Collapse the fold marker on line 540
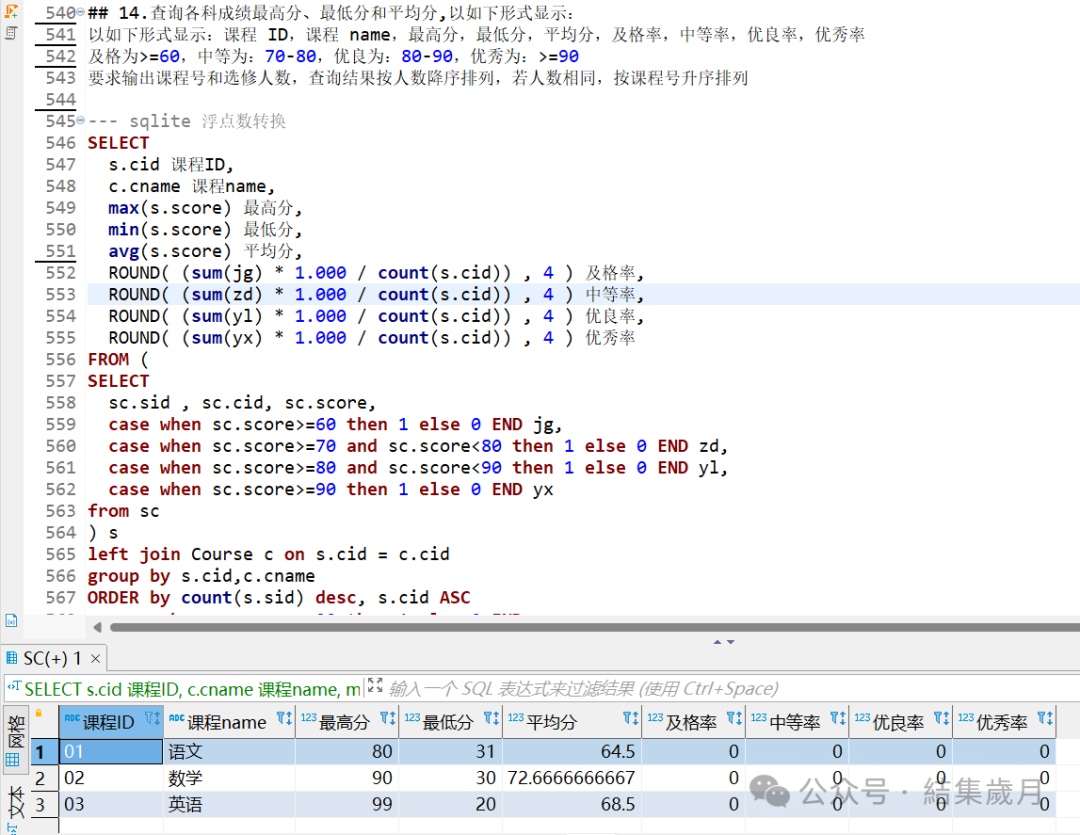Screen dimensions: 1080x835 click(x=81, y=12)
